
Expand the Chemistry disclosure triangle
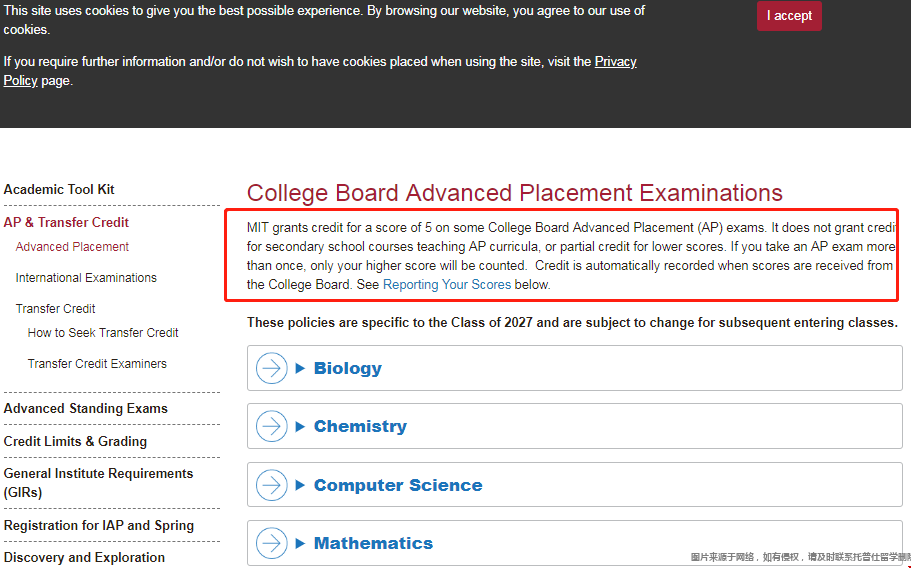(x=300, y=426)
